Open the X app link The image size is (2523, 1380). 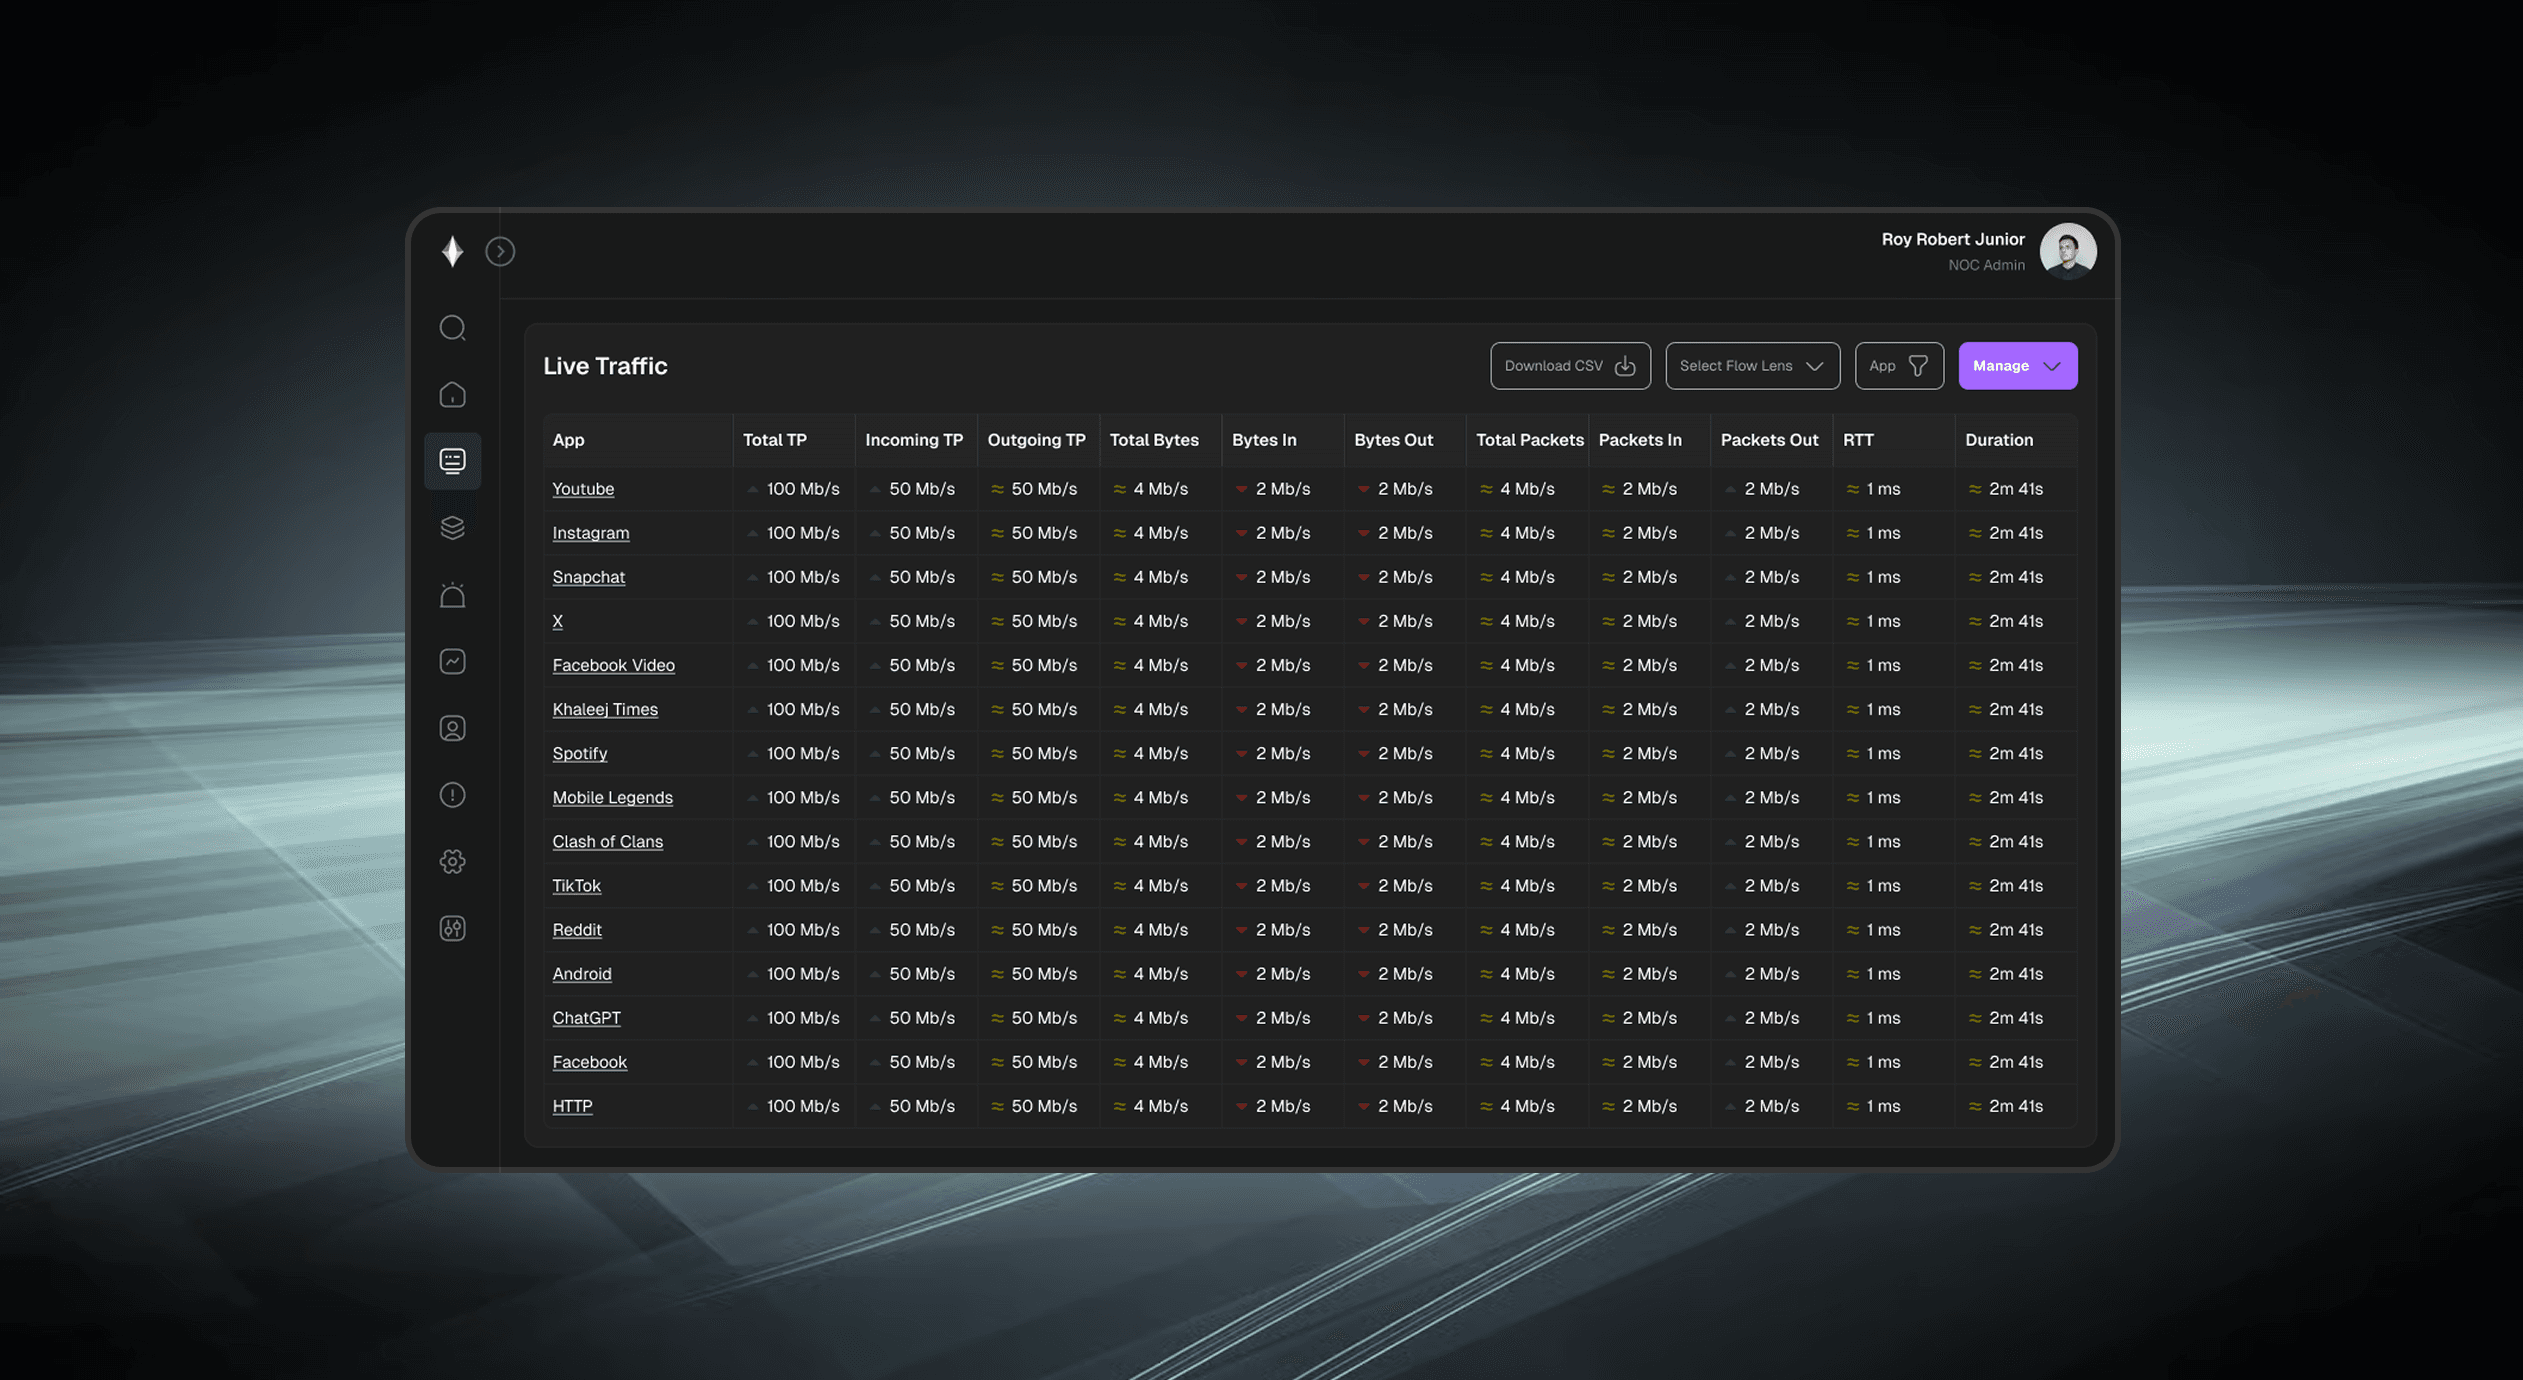(x=558, y=621)
